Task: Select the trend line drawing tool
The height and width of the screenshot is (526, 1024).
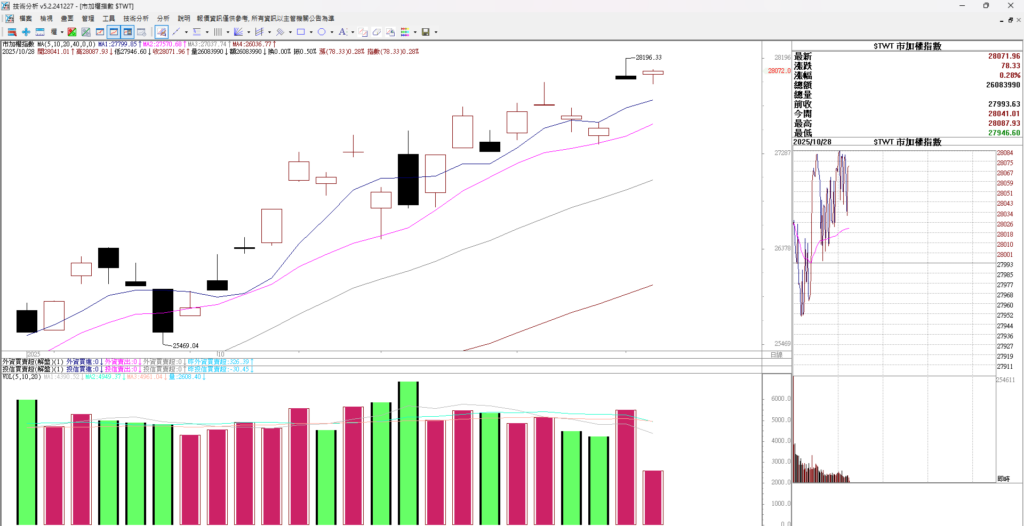Action: (x=176, y=32)
